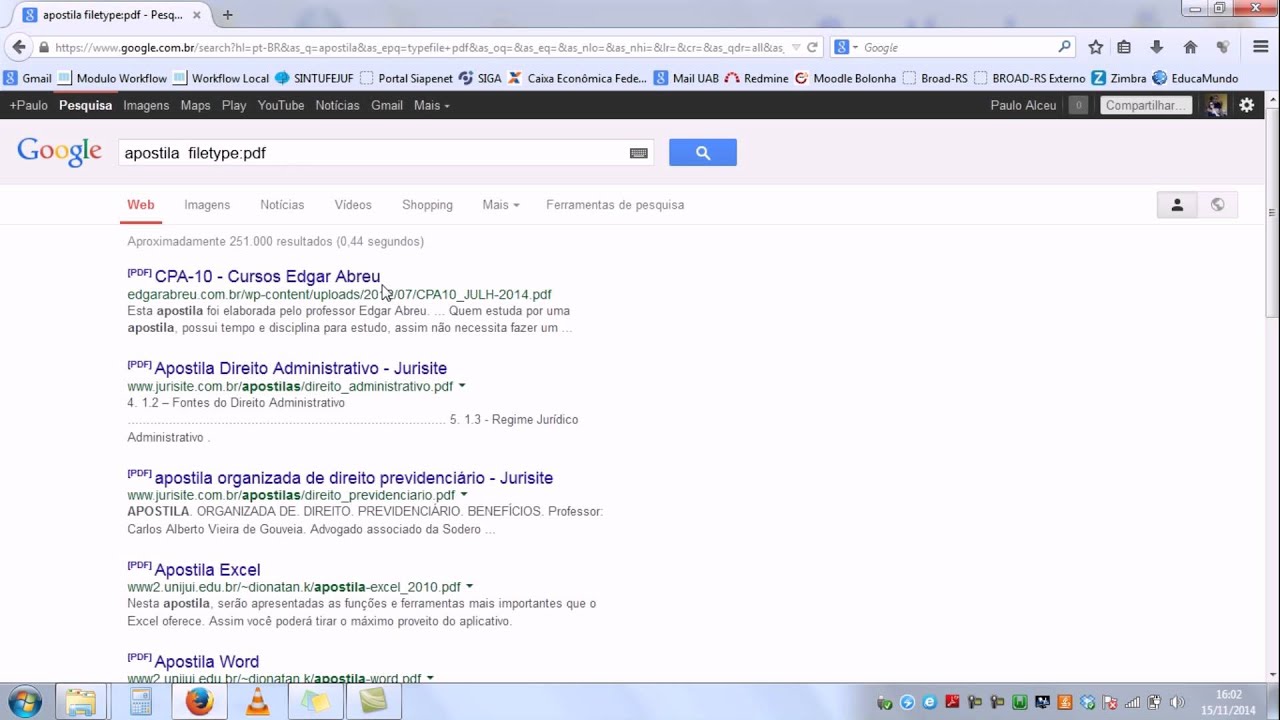Open the Moodle Bolonha bookmark

pos(845,78)
